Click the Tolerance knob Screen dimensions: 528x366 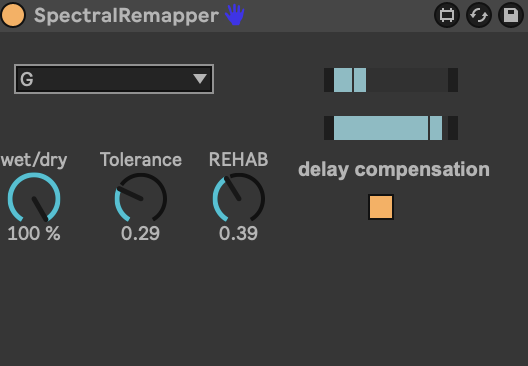[x=141, y=199]
